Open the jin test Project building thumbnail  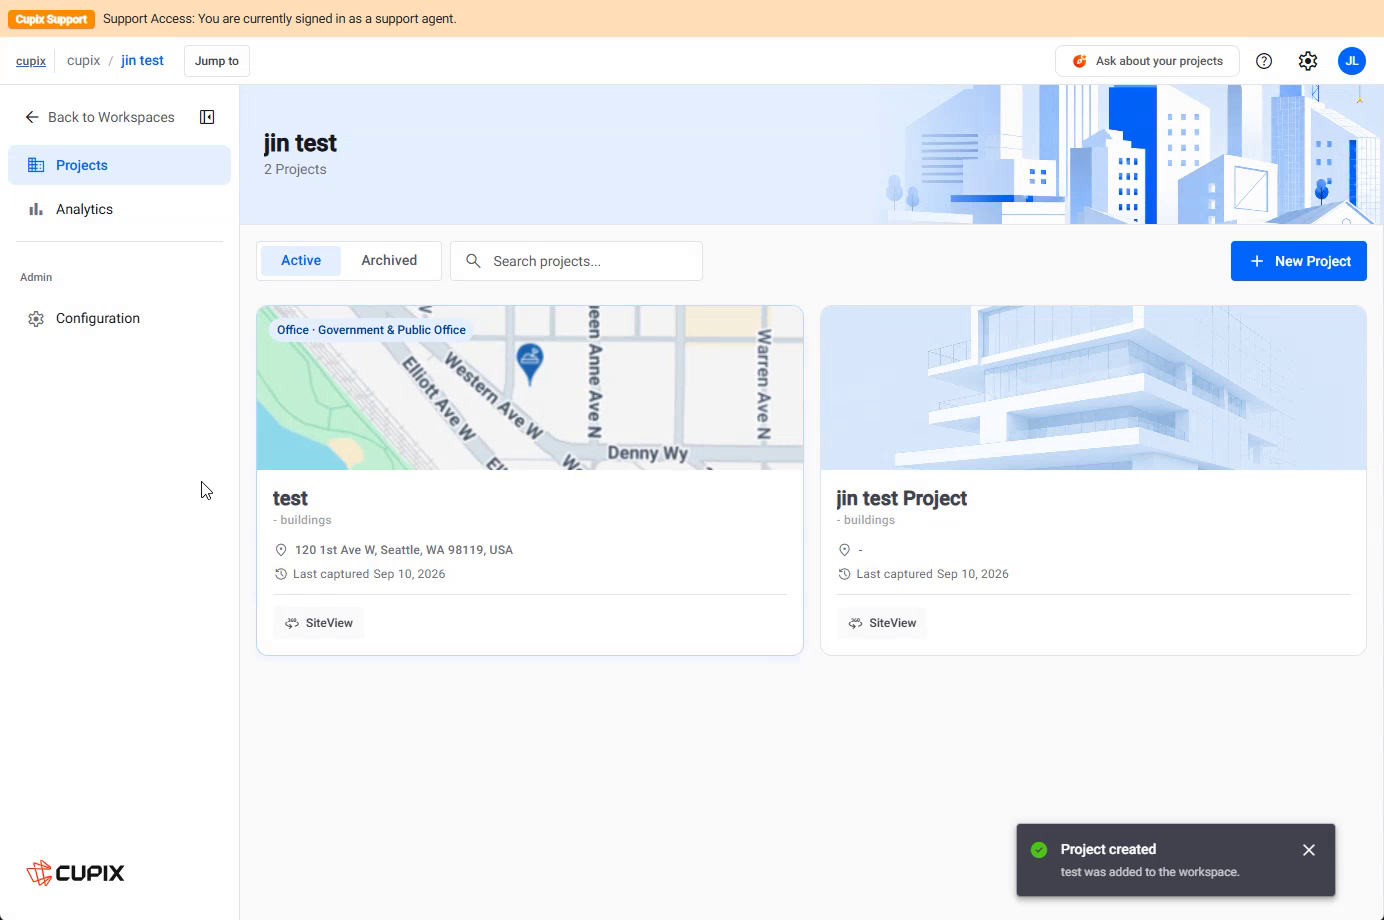[x=1093, y=388]
